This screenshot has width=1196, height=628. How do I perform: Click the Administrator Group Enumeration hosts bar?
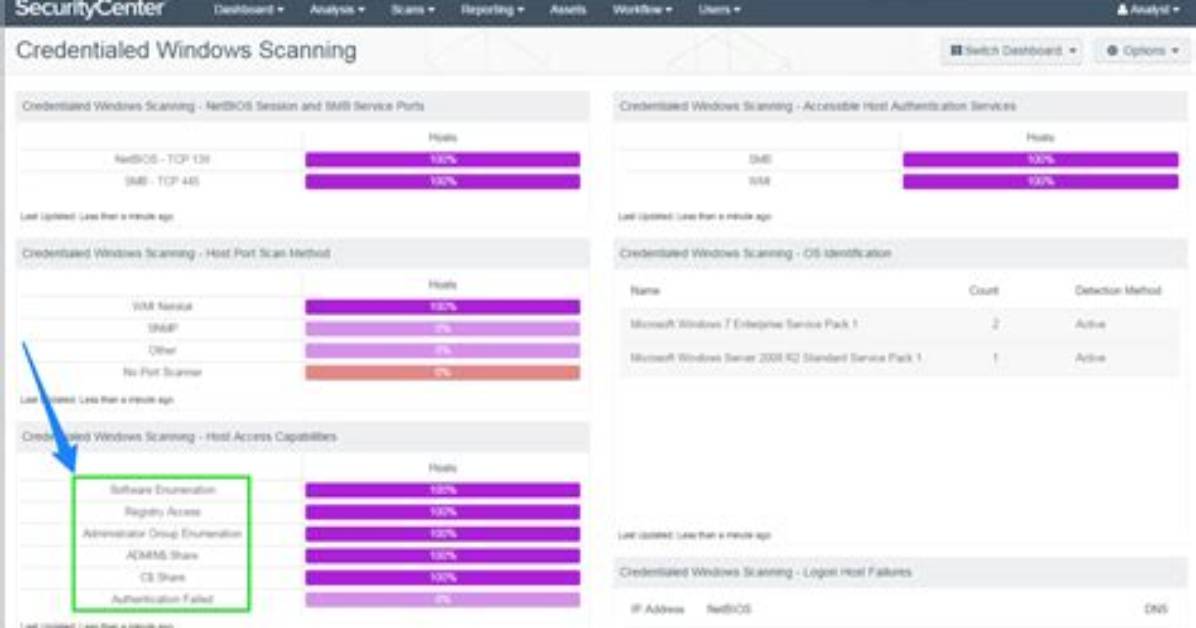(x=442, y=534)
